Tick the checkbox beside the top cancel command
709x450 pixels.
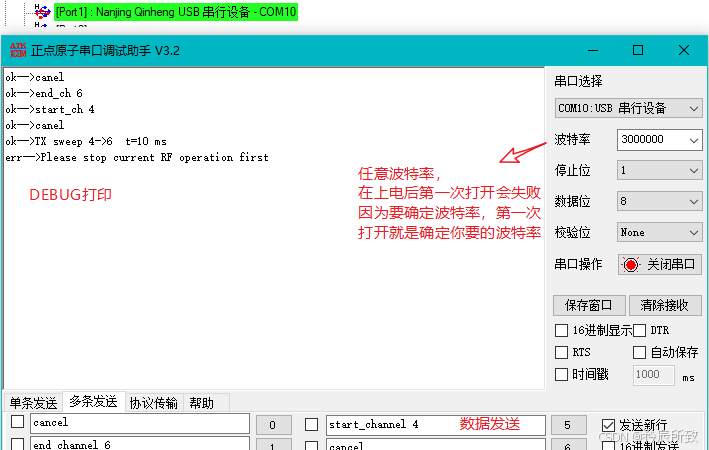[18, 422]
